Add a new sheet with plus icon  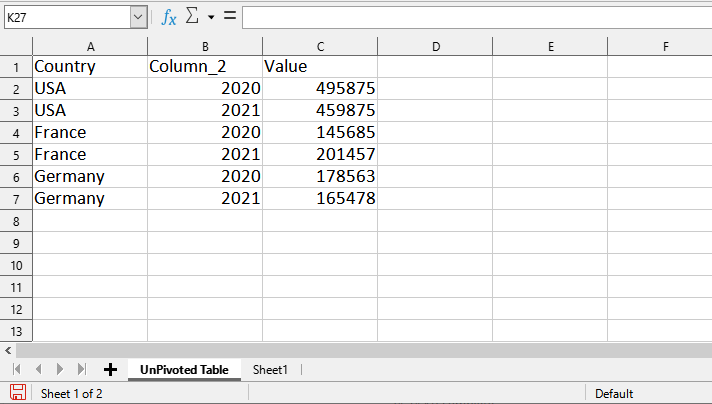(x=110, y=370)
